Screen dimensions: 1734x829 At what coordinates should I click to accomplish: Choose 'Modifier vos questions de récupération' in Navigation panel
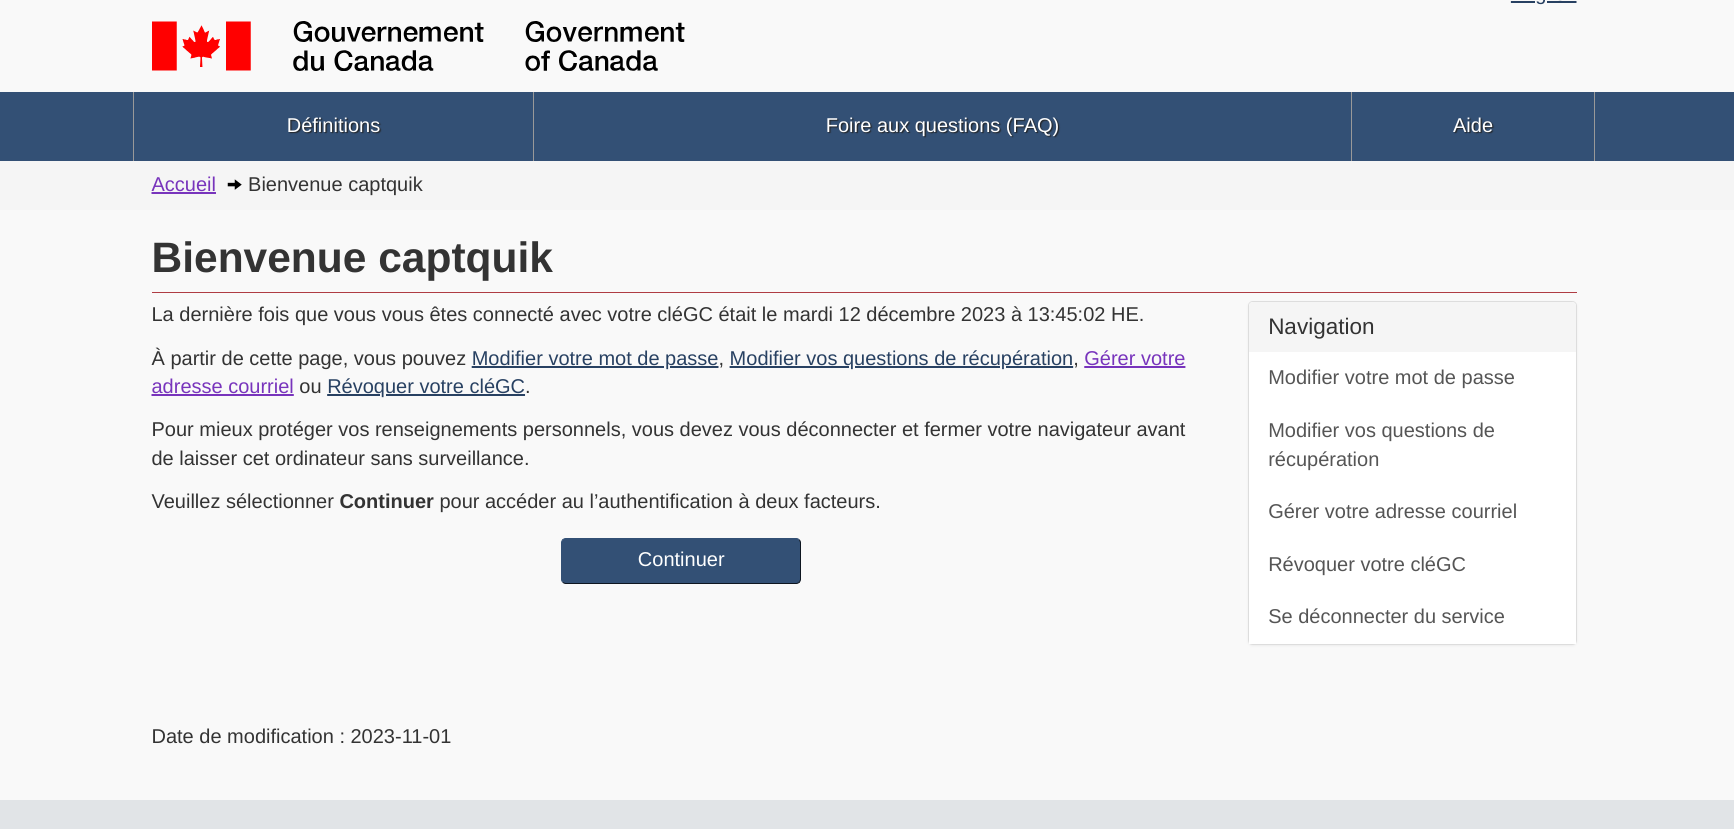(x=1380, y=445)
